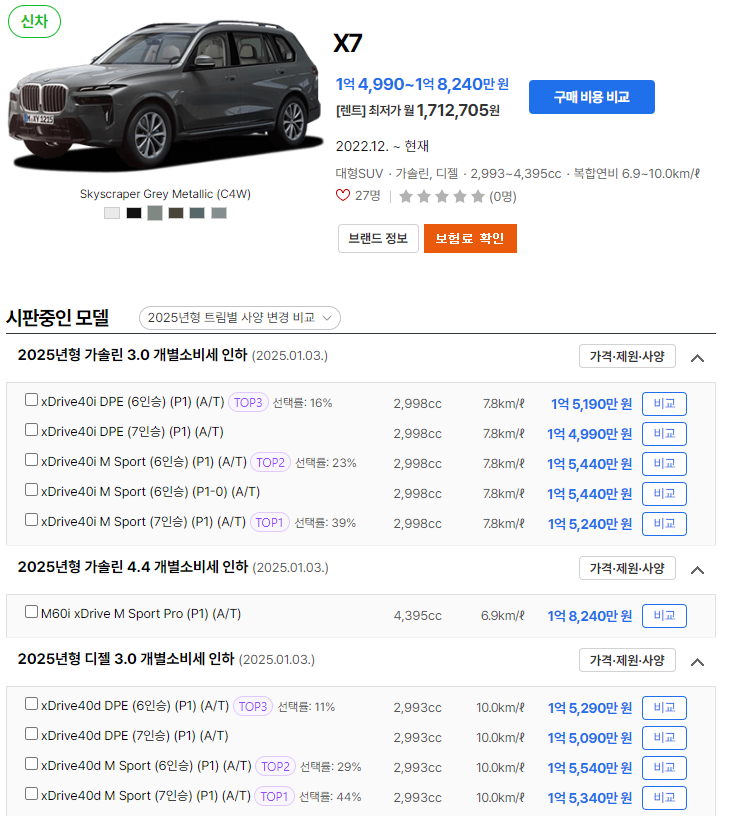The height and width of the screenshot is (816, 732).
Task: Click the BMW X7 car image
Action: pyautogui.click(x=165, y=96)
